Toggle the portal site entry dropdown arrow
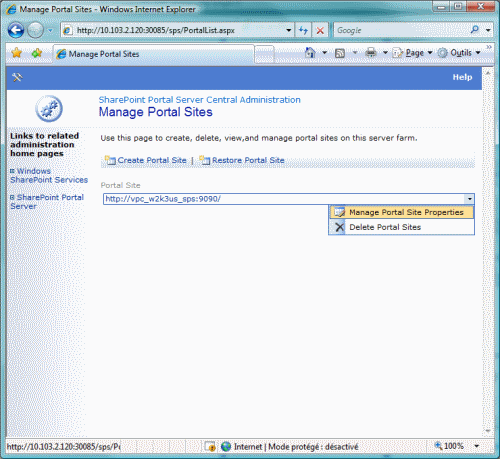 click(x=469, y=199)
